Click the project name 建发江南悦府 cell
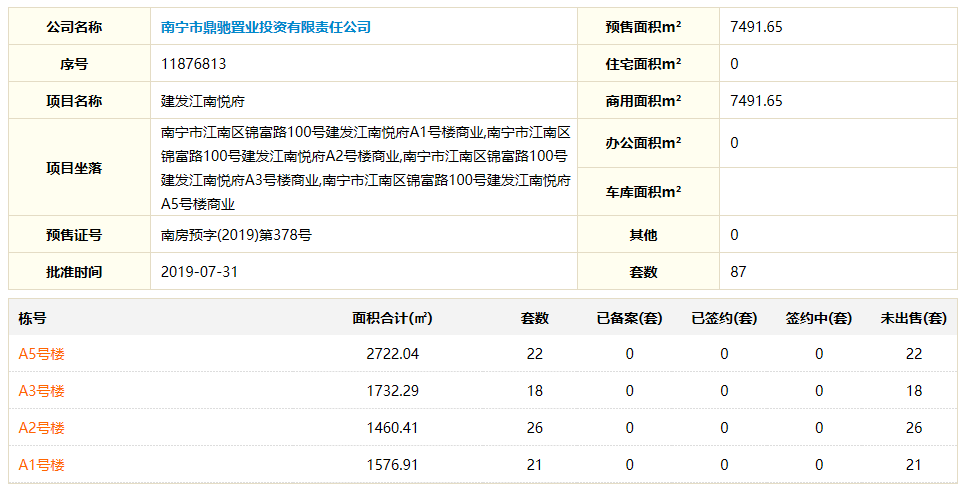966x492 pixels. pyautogui.click(x=203, y=101)
